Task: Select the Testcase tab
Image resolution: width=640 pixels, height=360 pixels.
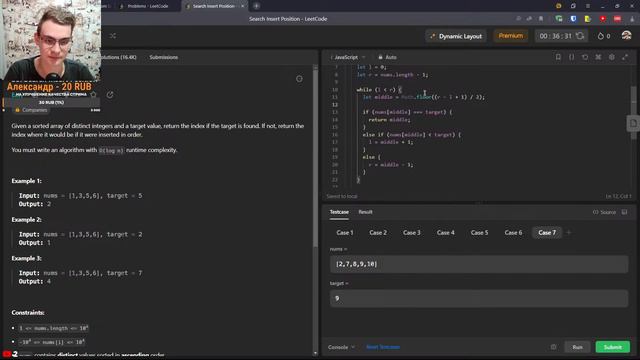Action: (x=339, y=212)
